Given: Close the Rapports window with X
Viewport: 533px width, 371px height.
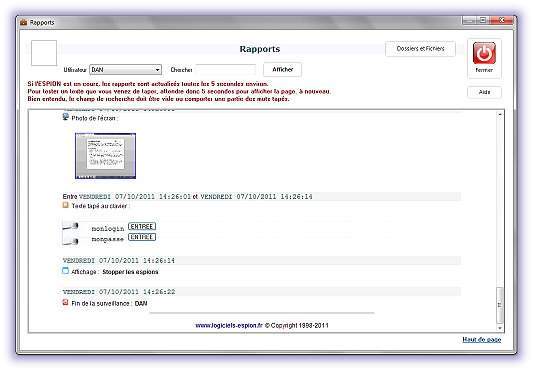Looking at the screenshot, I should pos(501,20).
